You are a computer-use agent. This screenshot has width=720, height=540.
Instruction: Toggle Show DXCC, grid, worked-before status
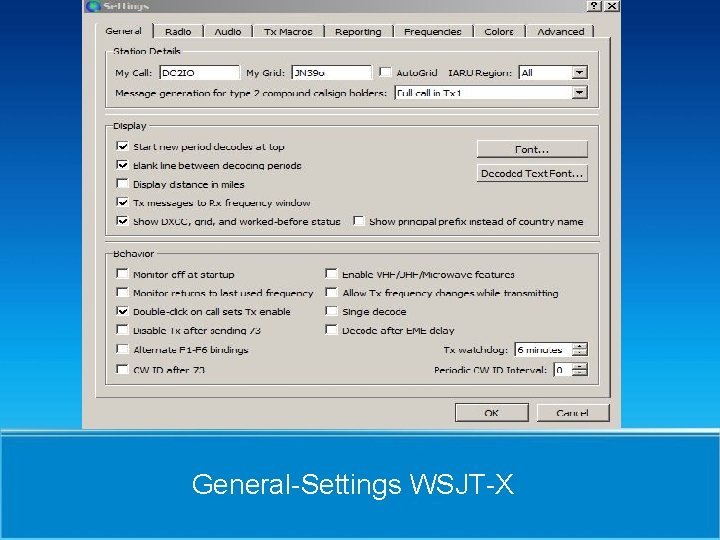(x=122, y=221)
